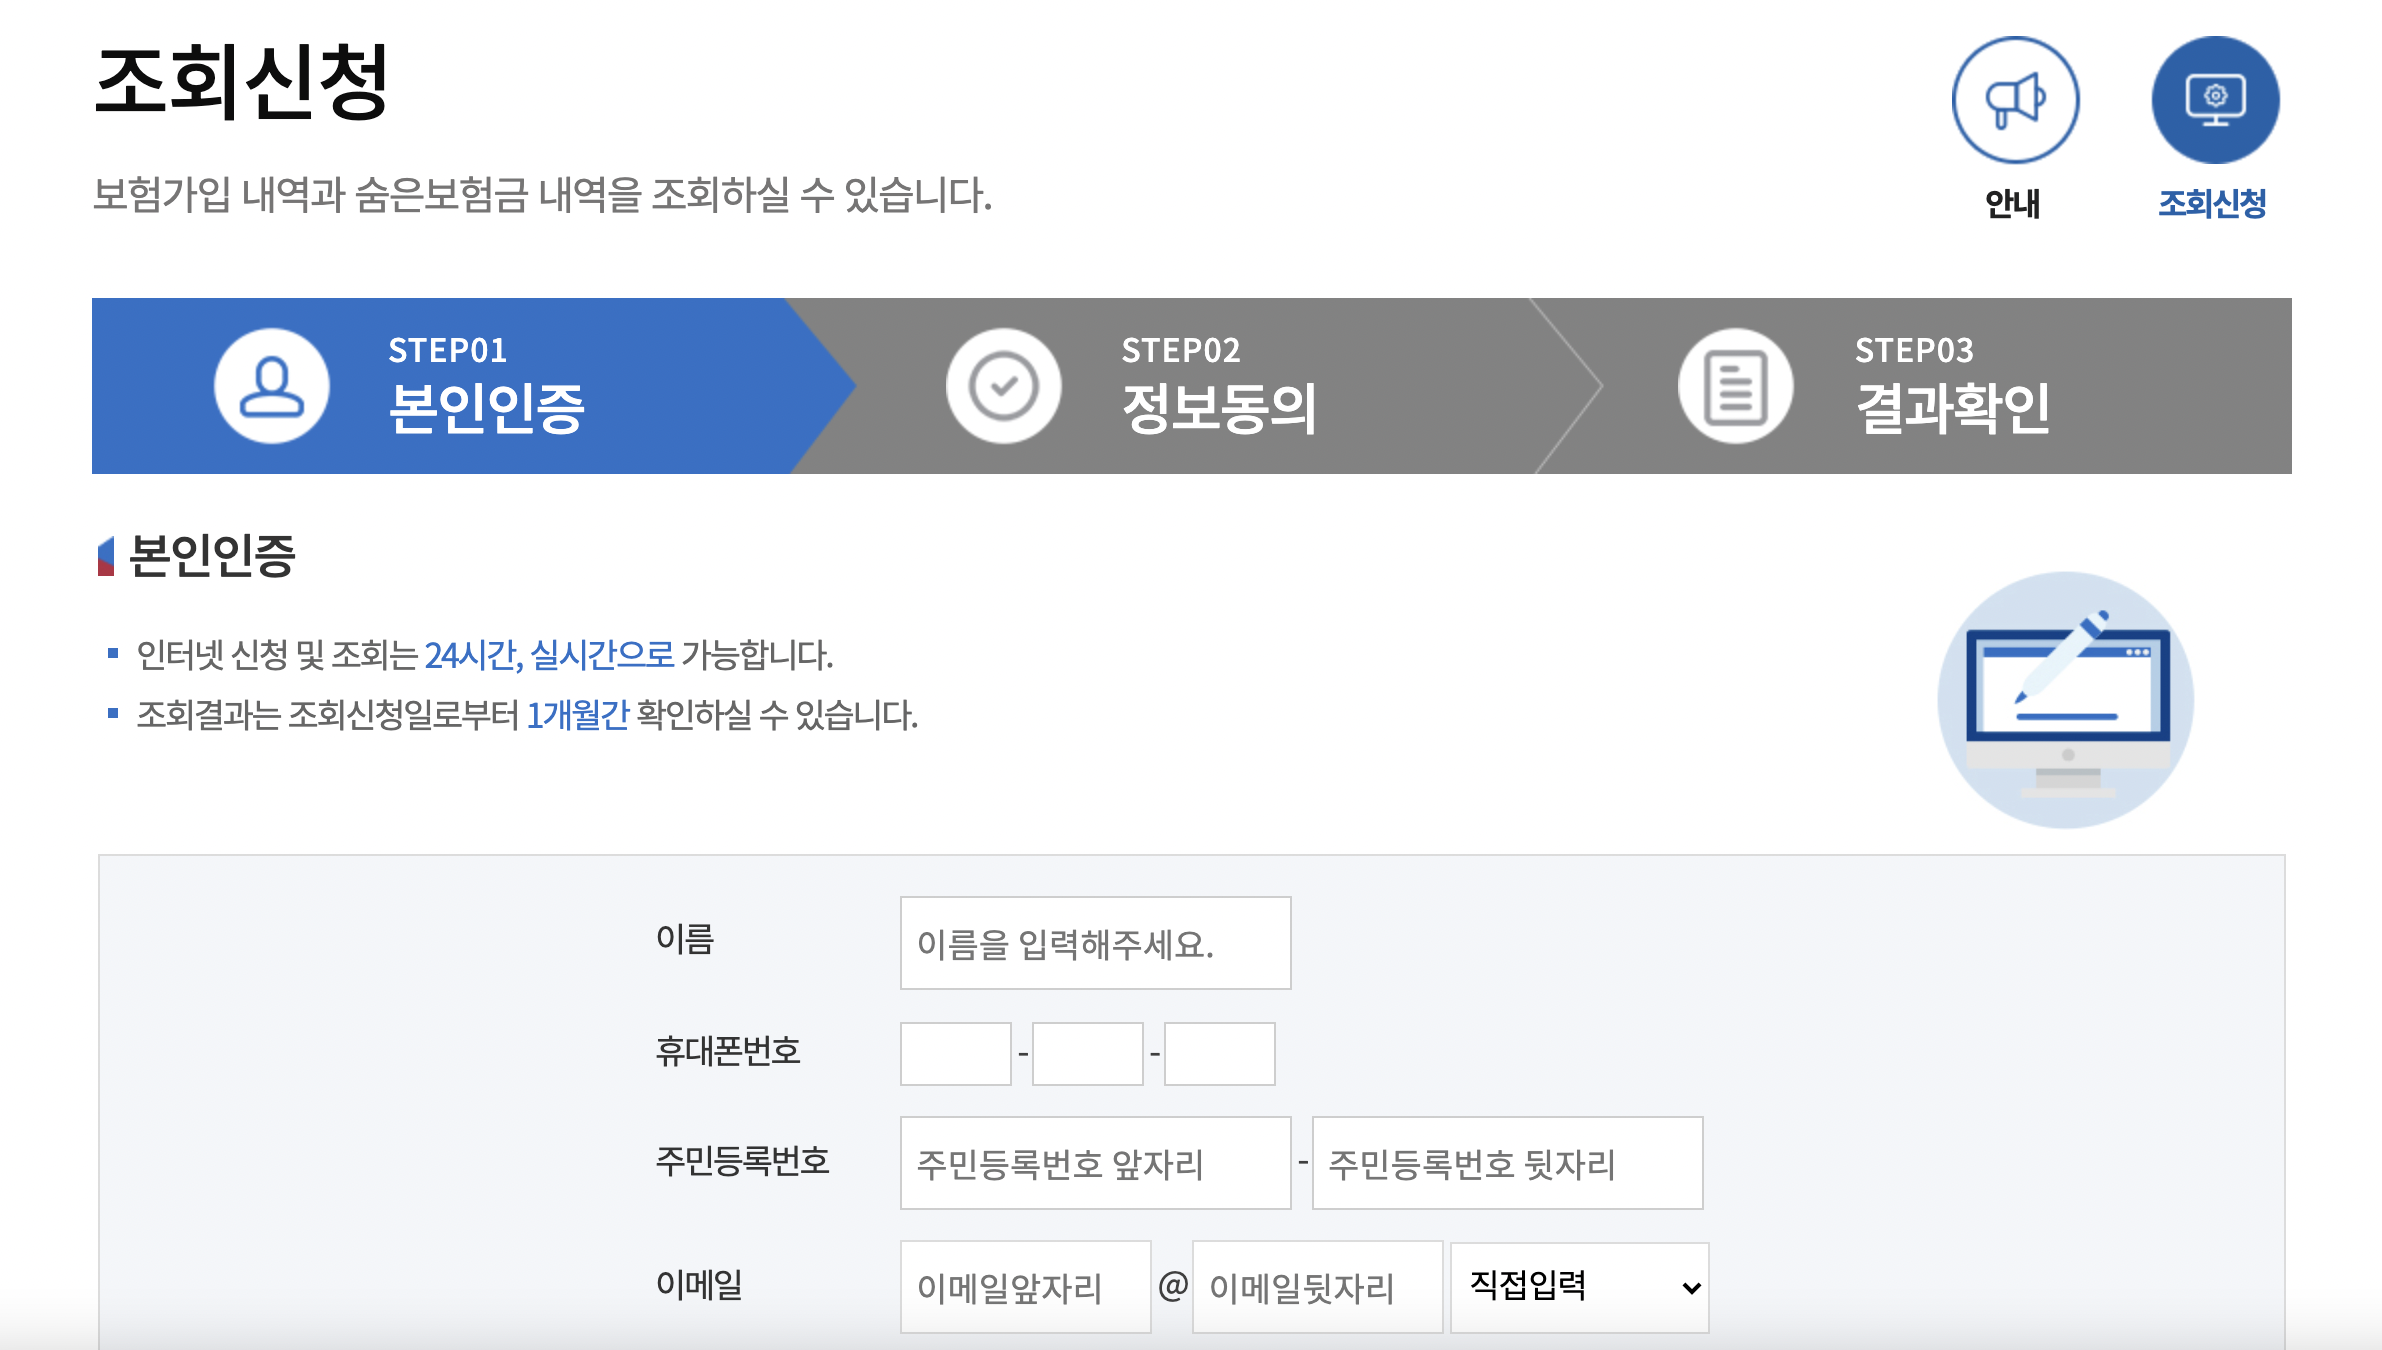Image resolution: width=2382 pixels, height=1350 pixels.
Task: Click the first 휴대폰번호 box
Action: [955, 1054]
